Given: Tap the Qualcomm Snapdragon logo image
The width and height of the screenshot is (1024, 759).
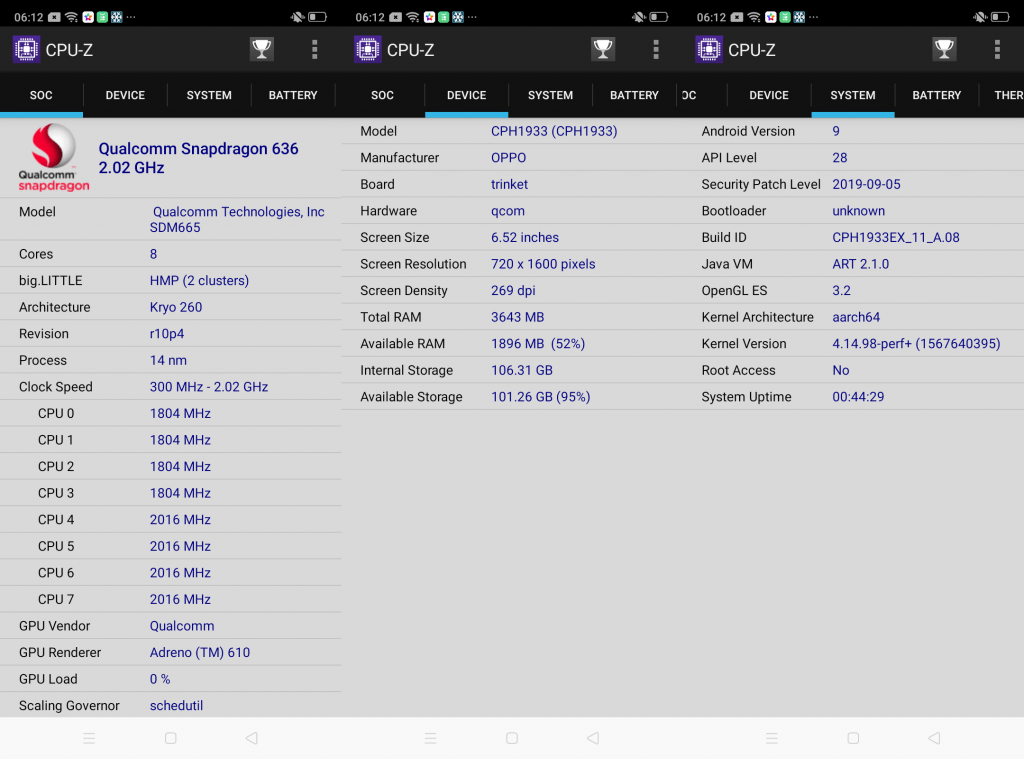Looking at the screenshot, I should pyautogui.click(x=54, y=157).
